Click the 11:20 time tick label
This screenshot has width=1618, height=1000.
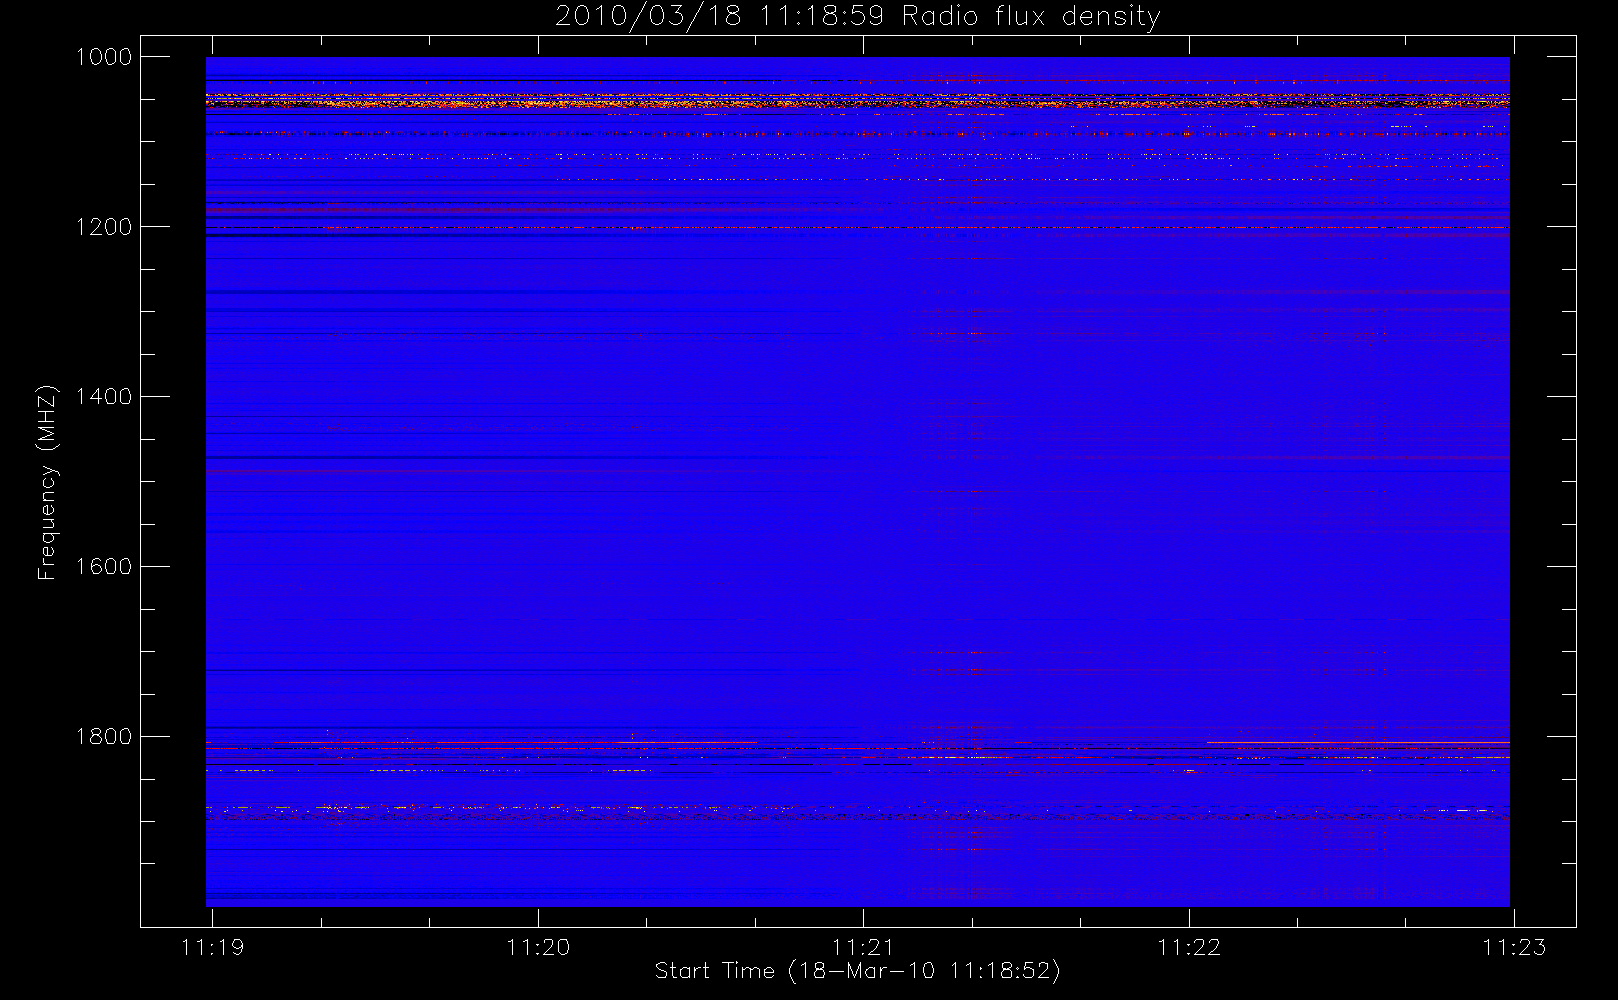pos(538,947)
